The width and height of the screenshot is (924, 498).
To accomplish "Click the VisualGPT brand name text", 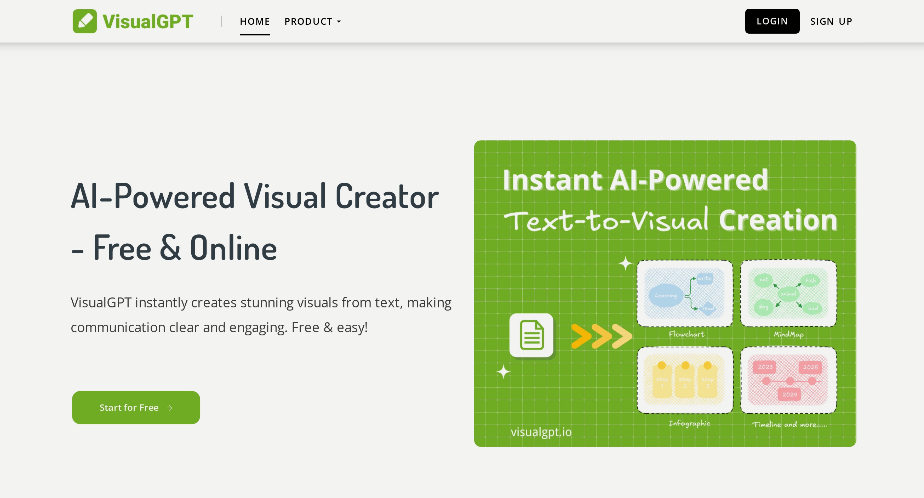I will pos(147,22).
